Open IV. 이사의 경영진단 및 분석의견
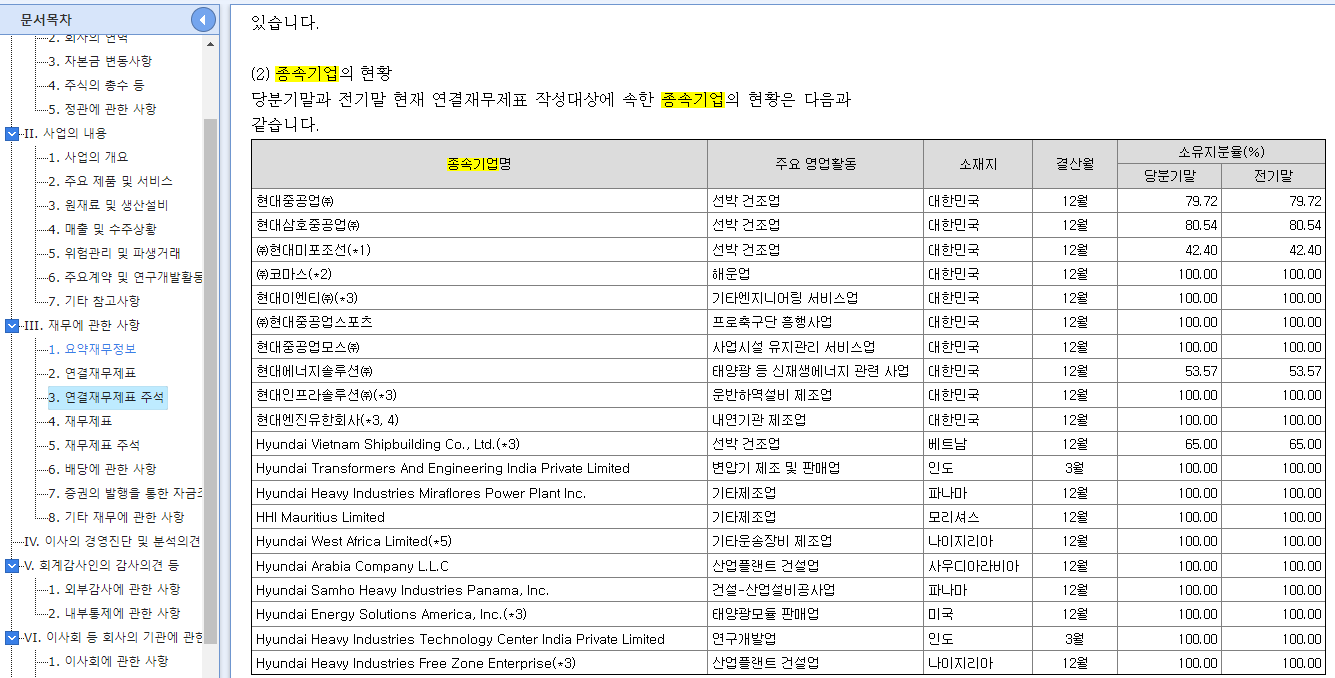 click(112, 541)
